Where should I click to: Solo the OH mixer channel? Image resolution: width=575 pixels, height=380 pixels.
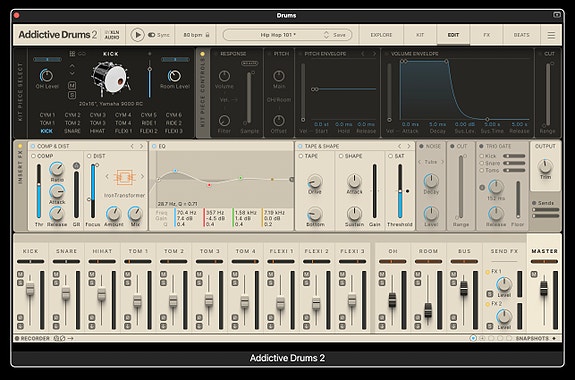click(x=382, y=283)
